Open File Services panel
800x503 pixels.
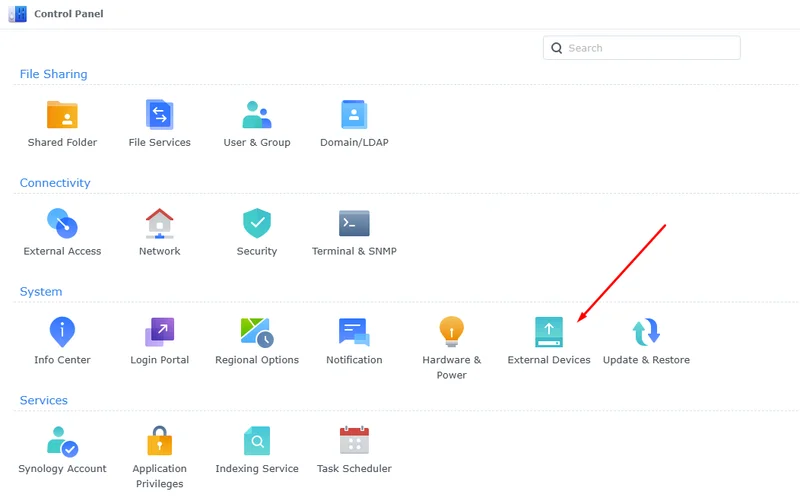[160, 115]
